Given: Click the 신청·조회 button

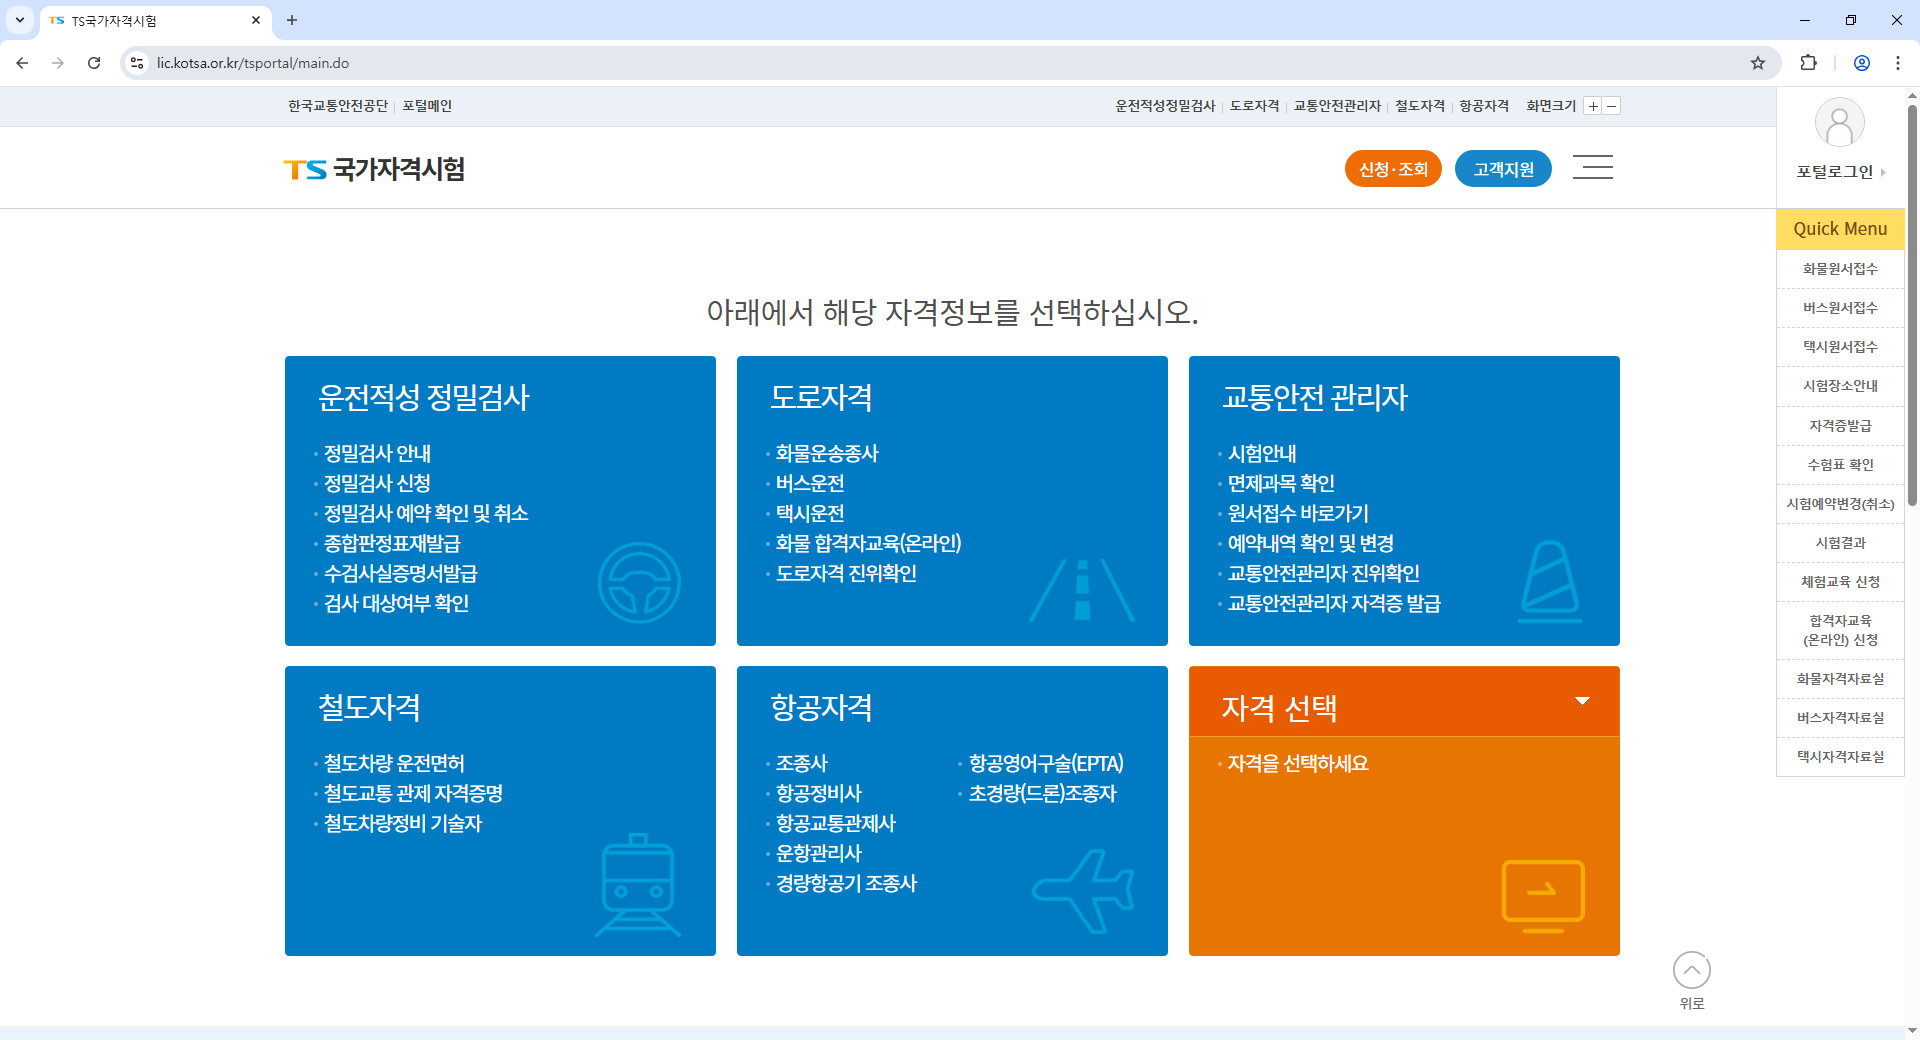Looking at the screenshot, I should [1393, 169].
